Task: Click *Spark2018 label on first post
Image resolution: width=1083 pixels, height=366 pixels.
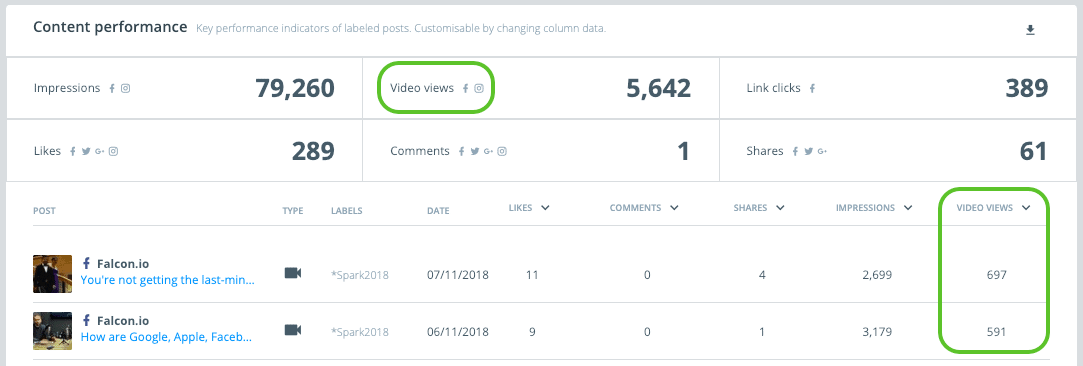Action: pos(360,275)
